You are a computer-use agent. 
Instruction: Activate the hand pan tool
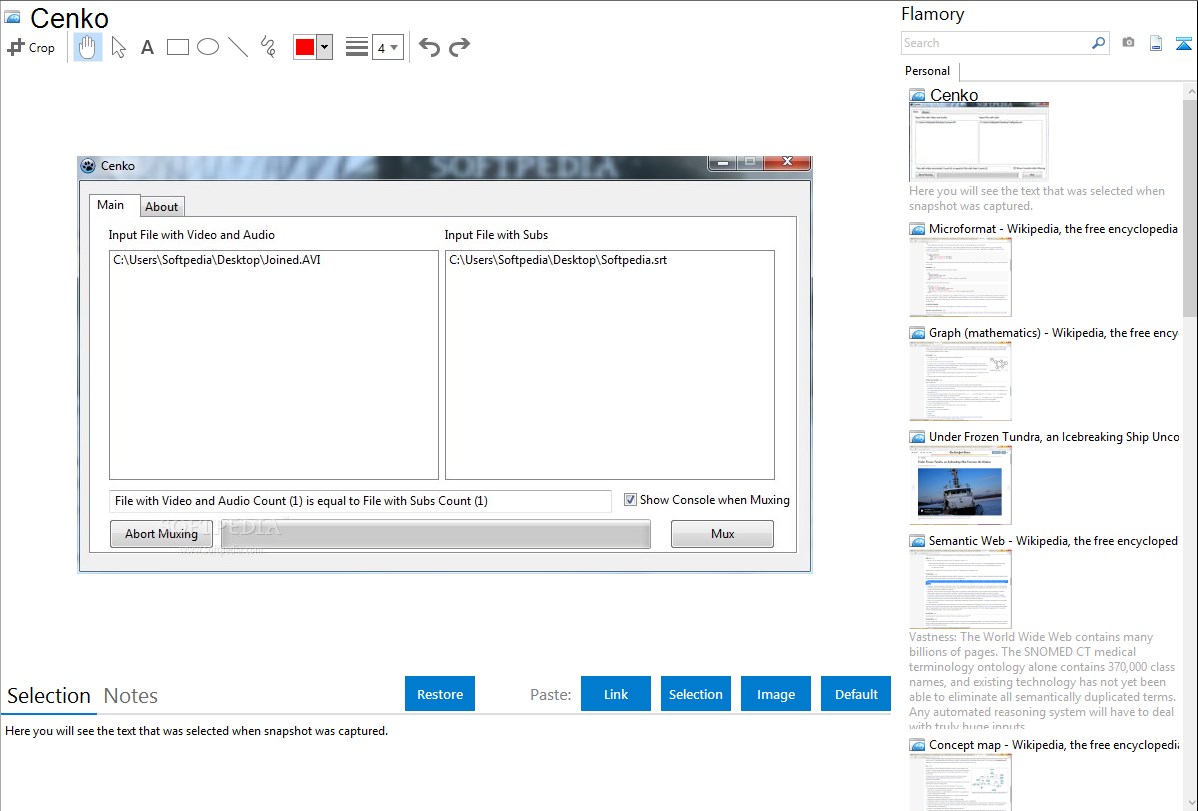[88, 47]
